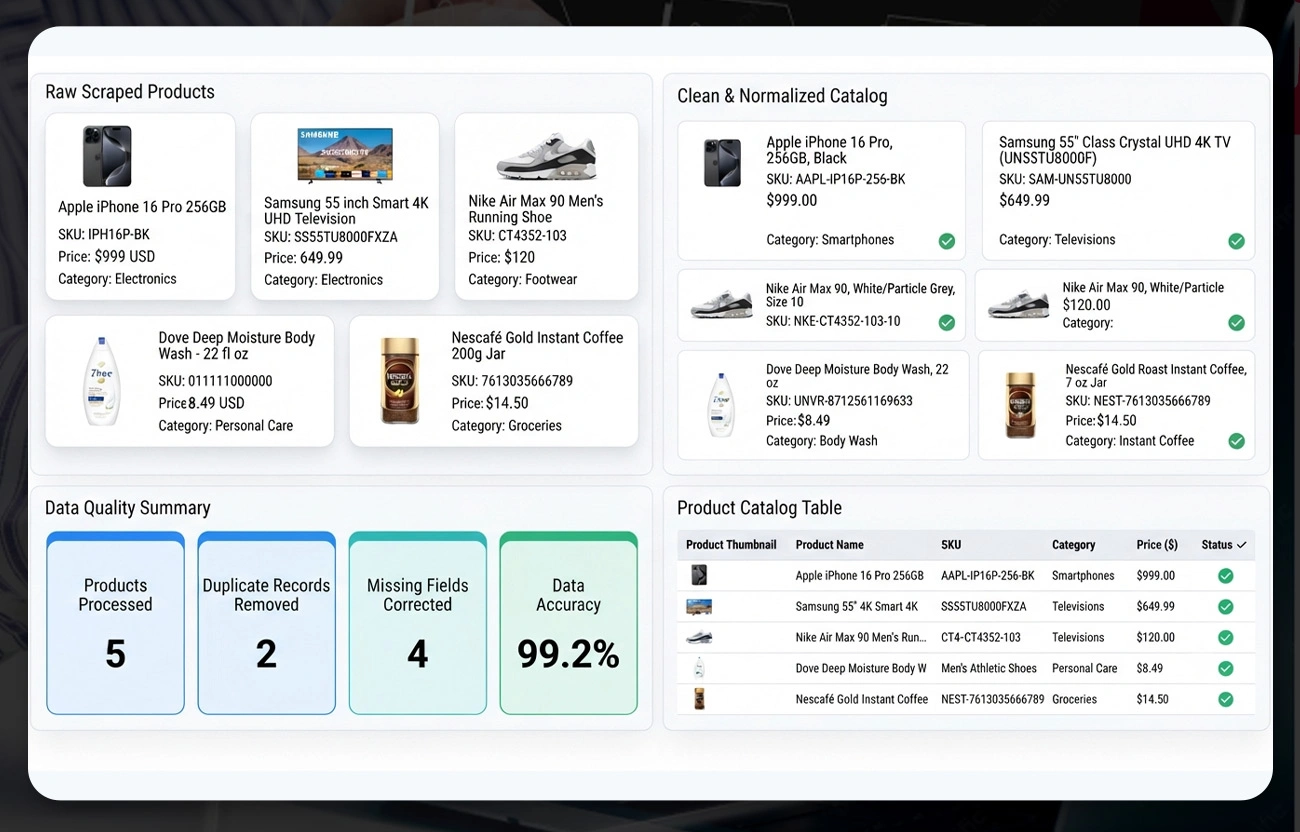The height and width of the screenshot is (832, 1300).
Task: Select the shoe image on the Nike $120.00 card
Action: pos(1019,304)
